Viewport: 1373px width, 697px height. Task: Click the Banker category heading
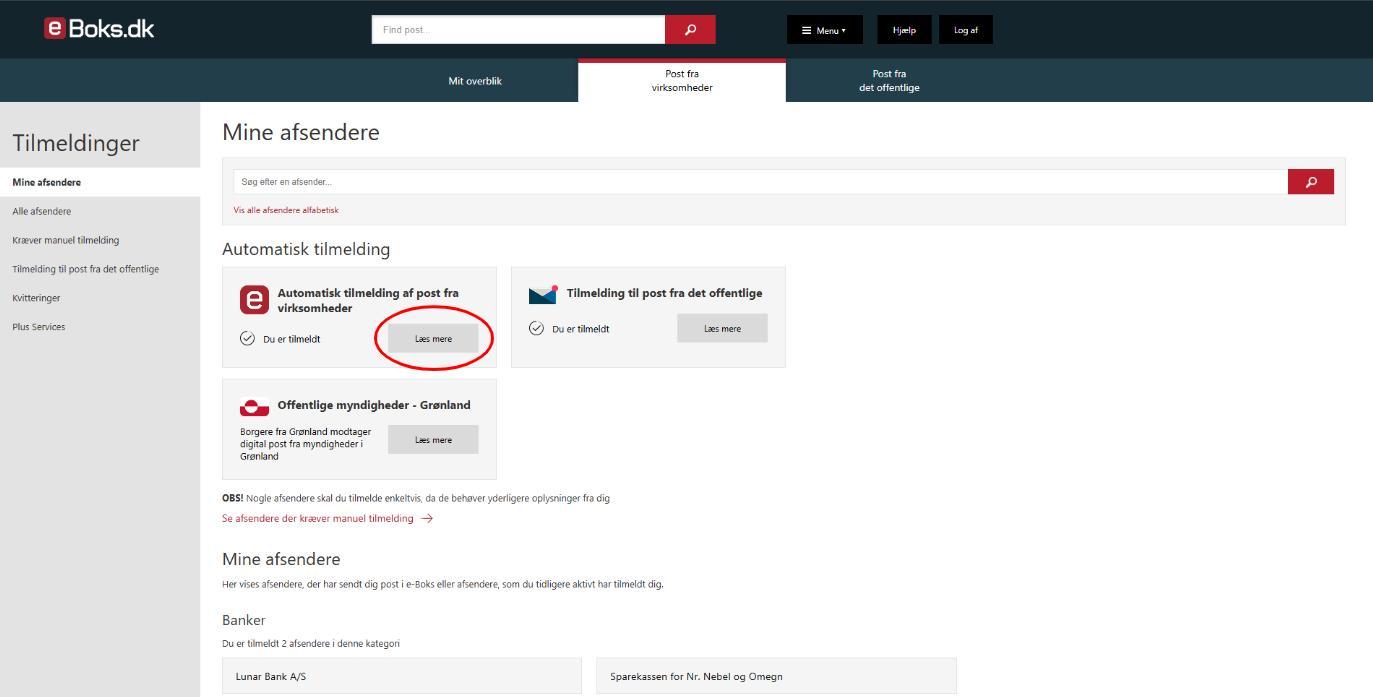244,620
